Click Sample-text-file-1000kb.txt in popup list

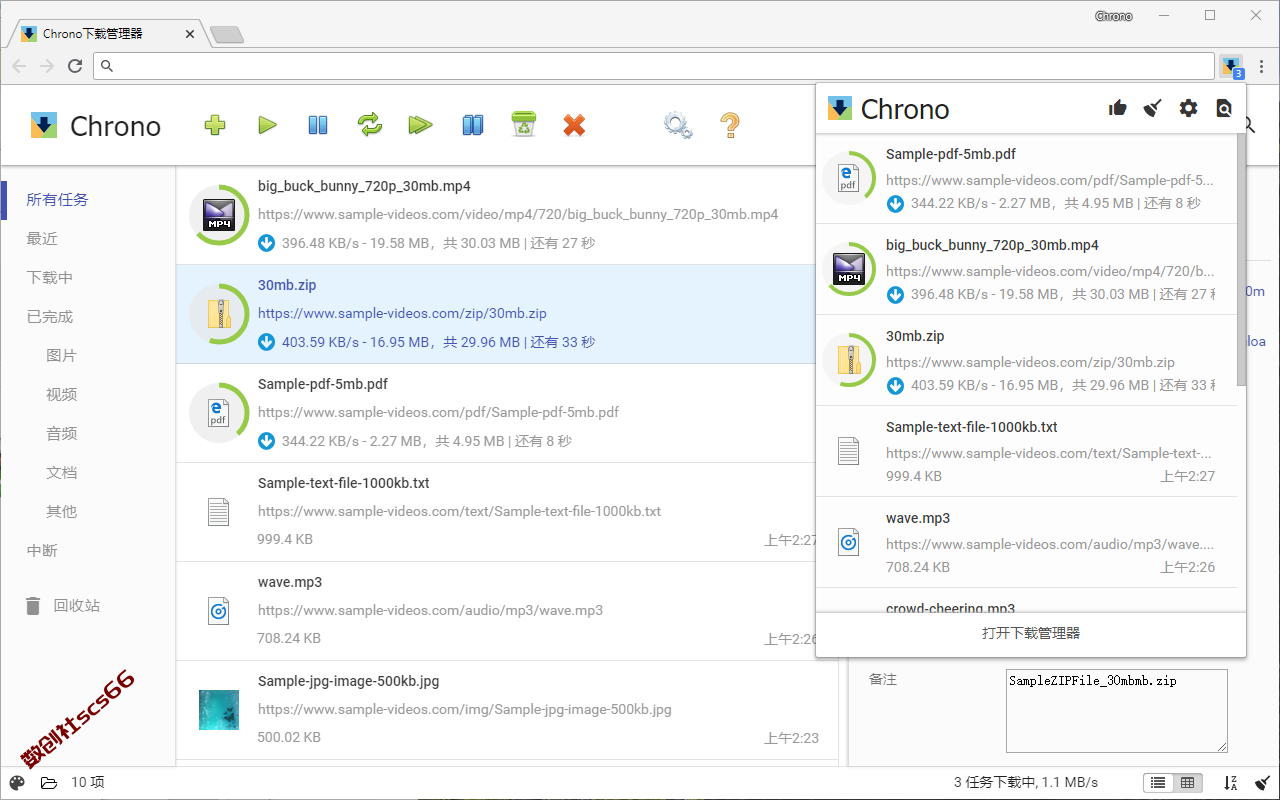click(1027, 451)
